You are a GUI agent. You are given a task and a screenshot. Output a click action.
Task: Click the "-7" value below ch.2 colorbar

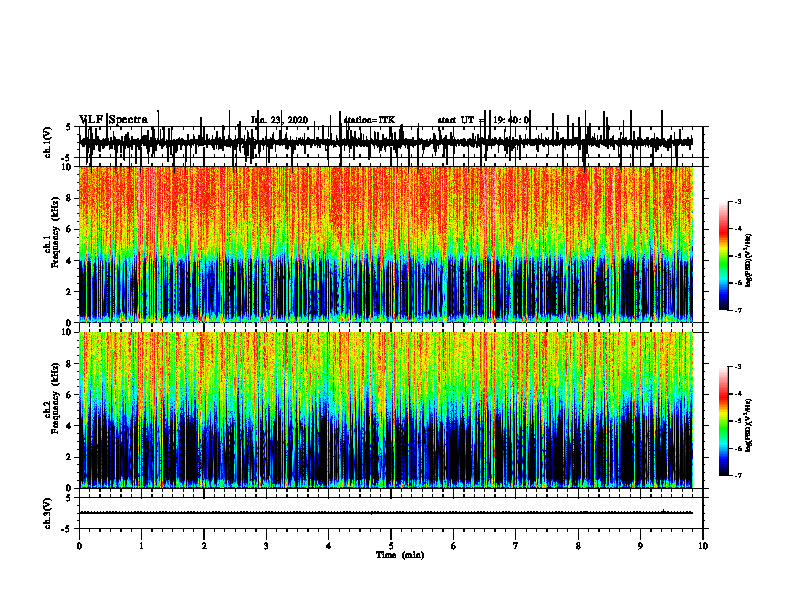point(738,475)
